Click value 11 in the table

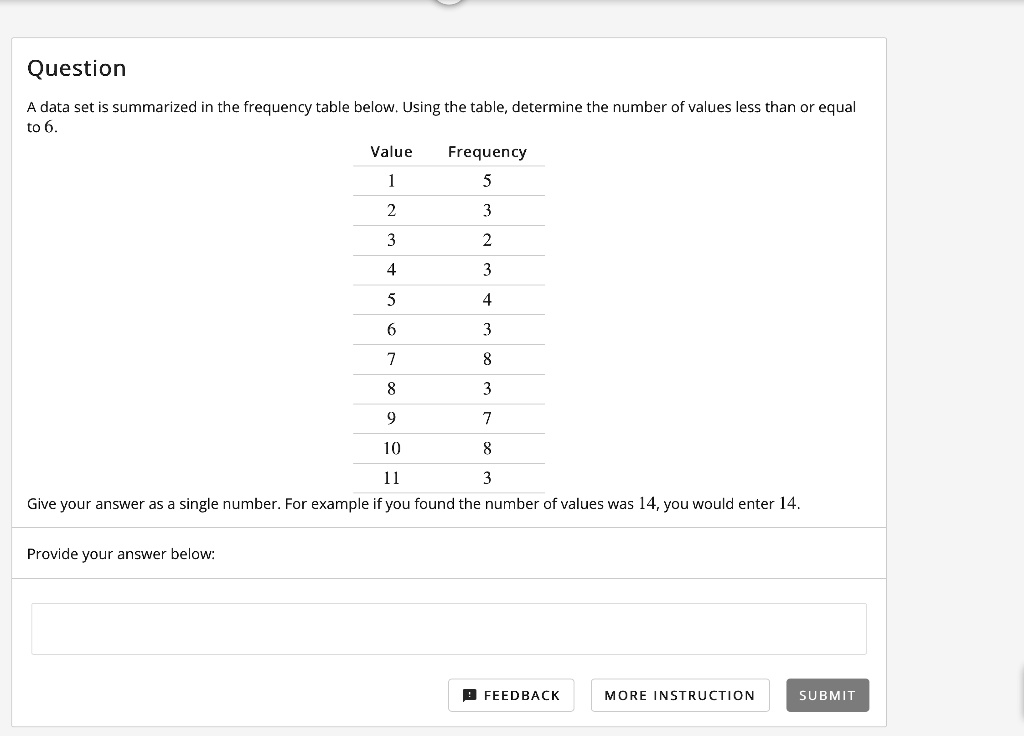pos(391,478)
